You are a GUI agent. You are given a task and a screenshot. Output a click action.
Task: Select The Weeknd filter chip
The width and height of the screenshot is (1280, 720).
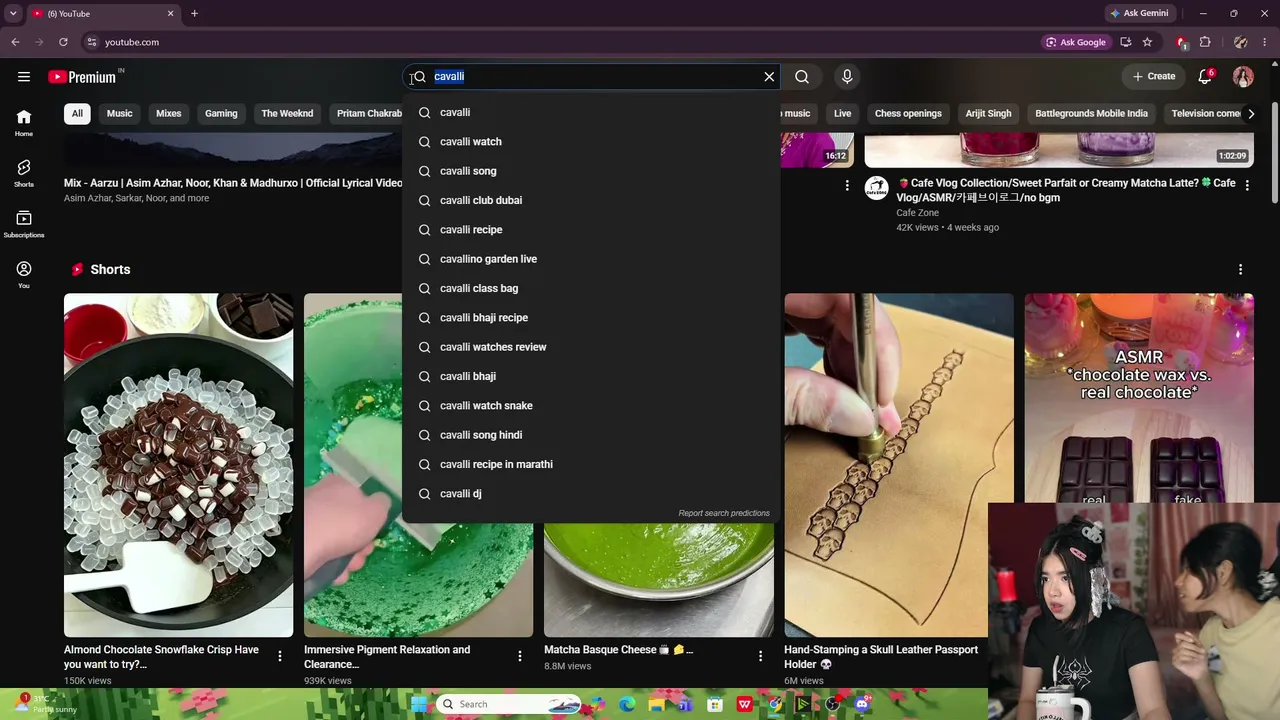coord(287,113)
